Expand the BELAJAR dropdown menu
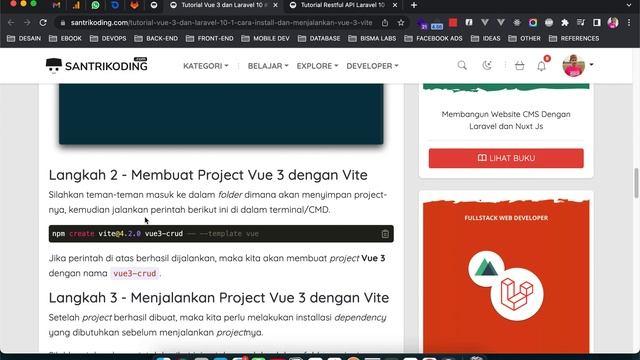 pyautogui.click(x=268, y=66)
